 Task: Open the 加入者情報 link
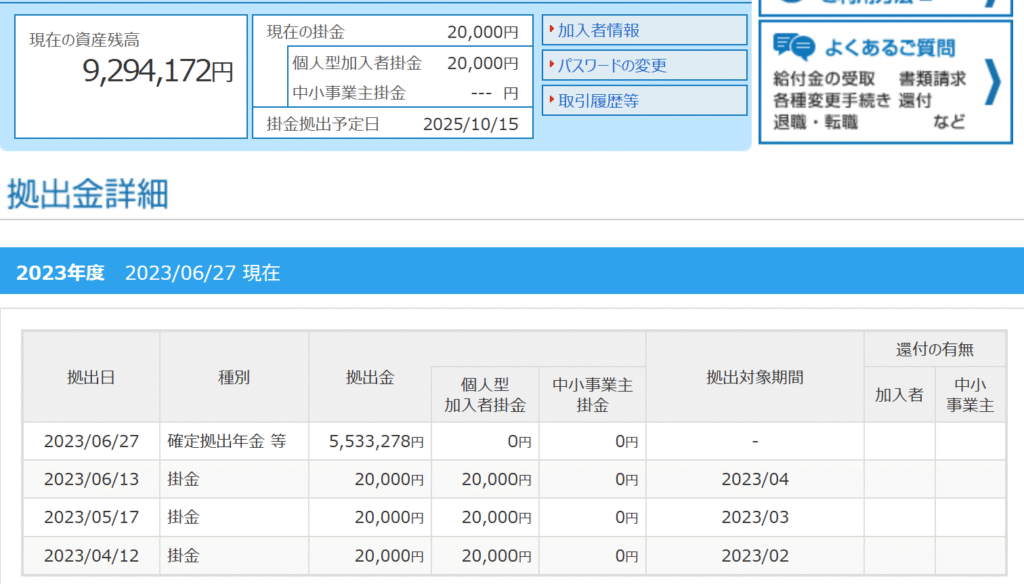[x=598, y=30]
